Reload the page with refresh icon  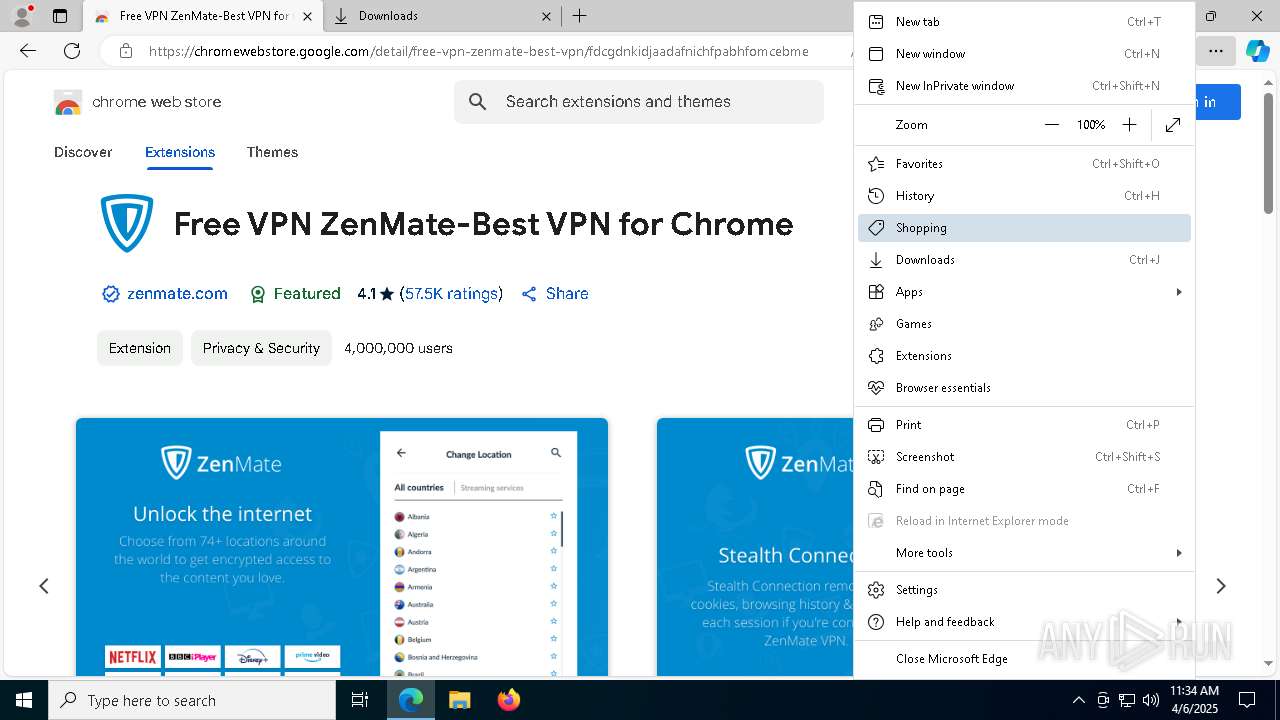pos(72,50)
